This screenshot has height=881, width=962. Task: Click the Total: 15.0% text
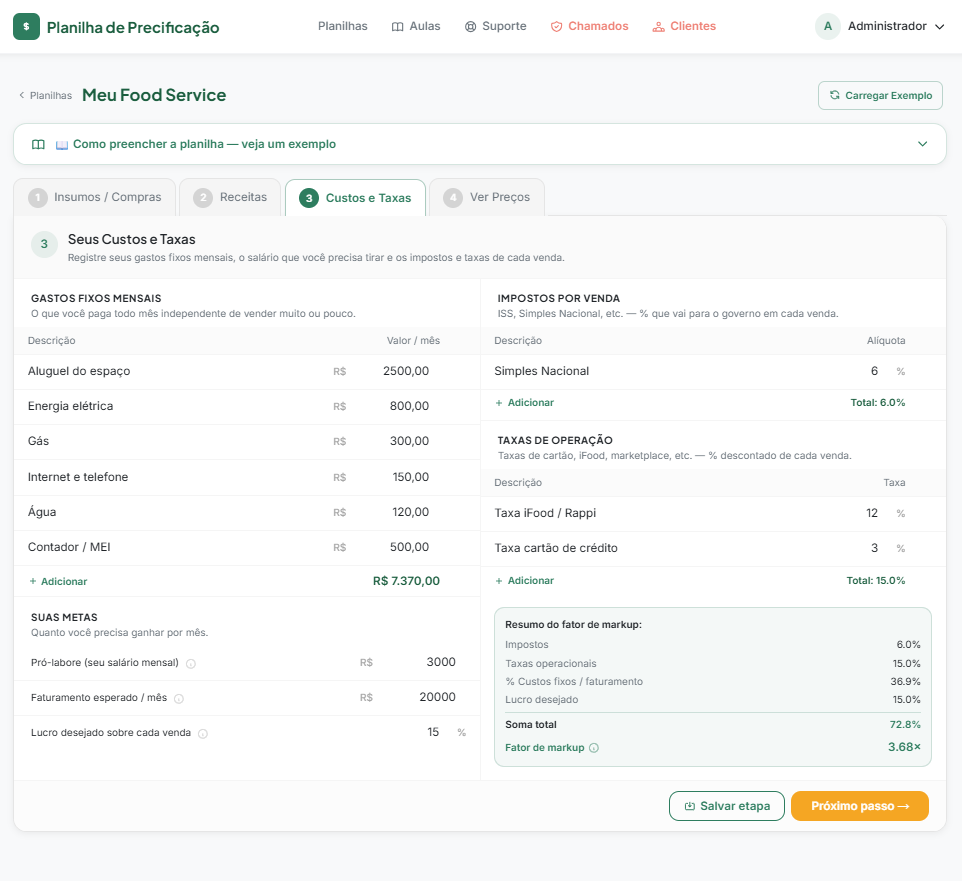click(x=876, y=580)
